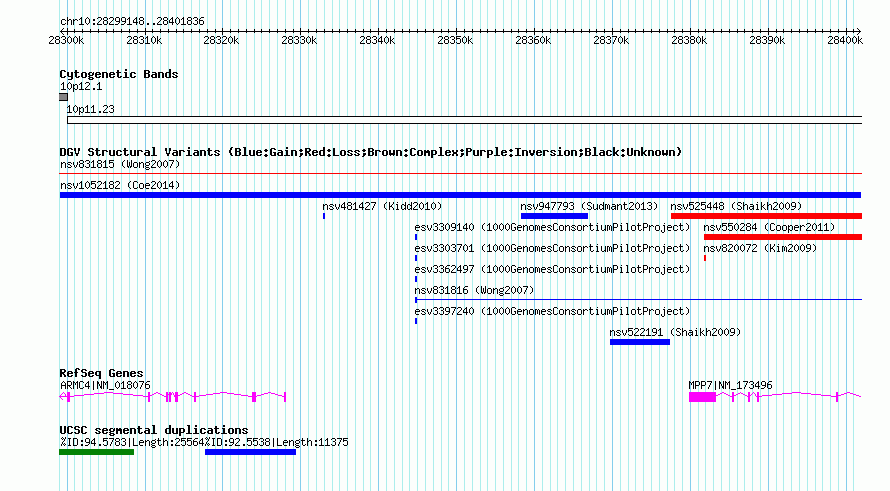Select the large MPP7 exon block
This screenshot has width=890, height=491.
(x=703, y=397)
